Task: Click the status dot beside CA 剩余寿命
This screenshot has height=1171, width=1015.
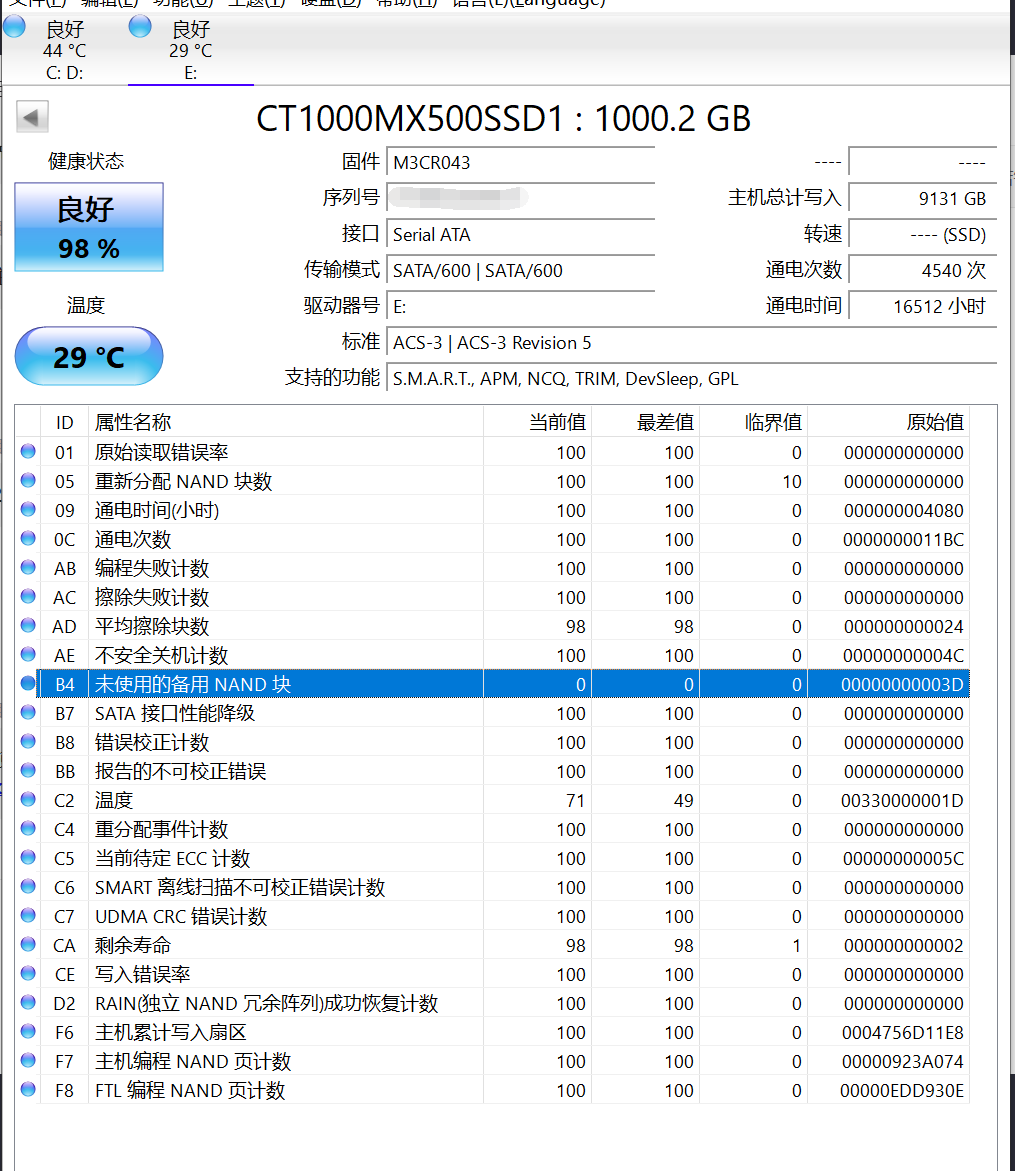Action: pos(27,945)
